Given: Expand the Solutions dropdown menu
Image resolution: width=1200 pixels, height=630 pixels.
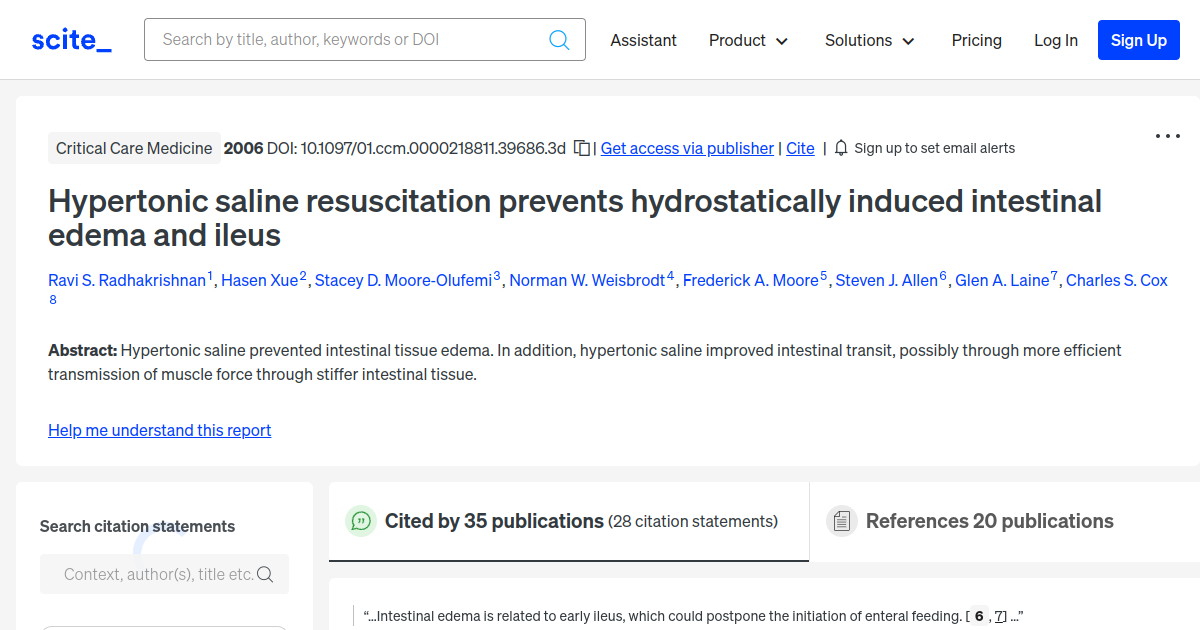Looking at the screenshot, I should click(869, 40).
